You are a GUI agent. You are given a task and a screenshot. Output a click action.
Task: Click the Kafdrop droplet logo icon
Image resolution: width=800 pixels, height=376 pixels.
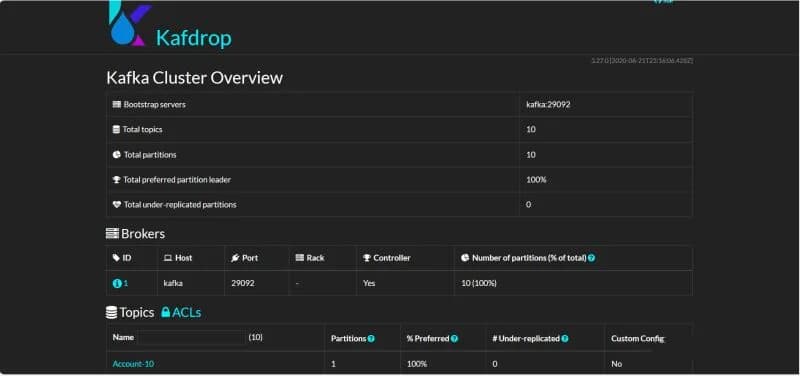pyautogui.click(x=130, y=23)
